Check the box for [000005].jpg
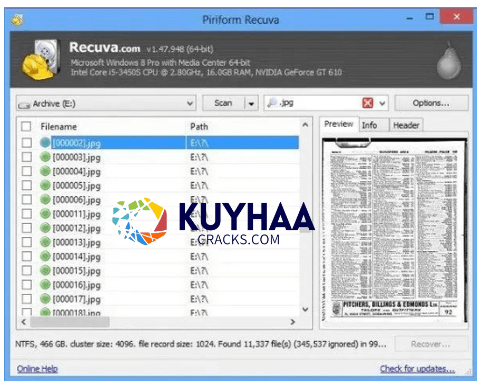Image resolution: width=484 pixels, height=386 pixels. pyautogui.click(x=27, y=185)
